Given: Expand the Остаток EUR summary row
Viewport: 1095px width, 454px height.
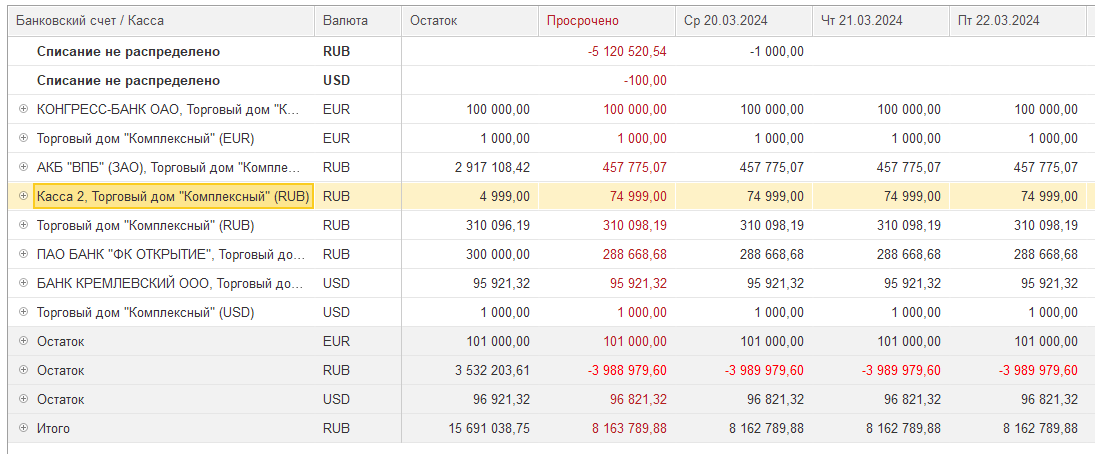Looking at the screenshot, I should click(x=23, y=341).
